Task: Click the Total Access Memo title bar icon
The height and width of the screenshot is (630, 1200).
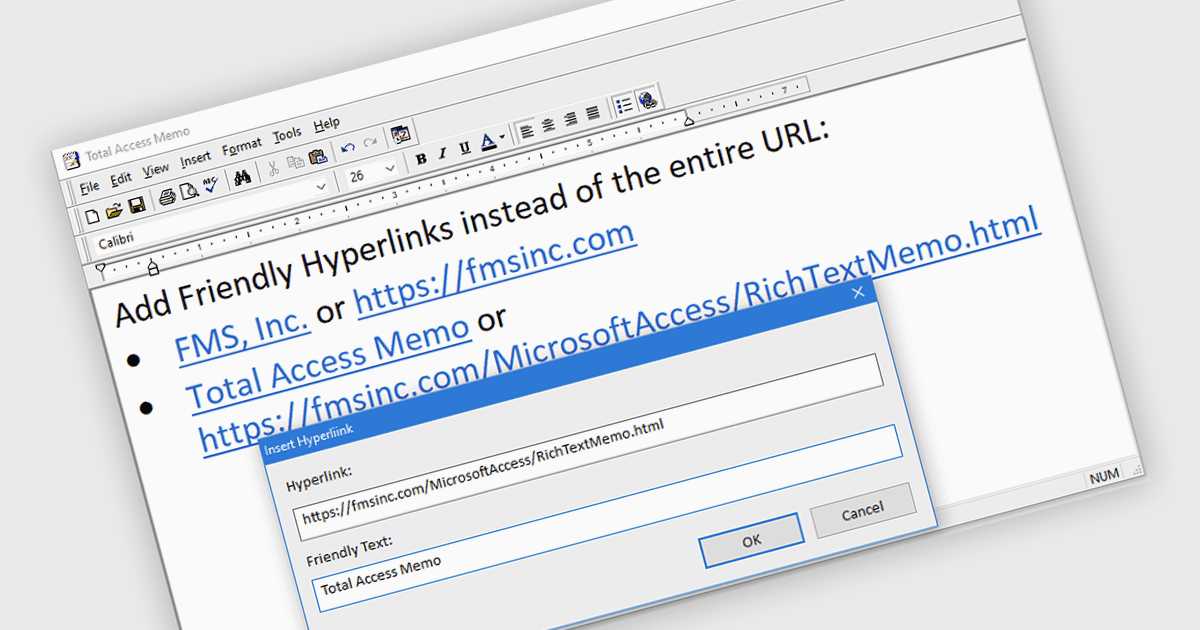Action: [71, 161]
